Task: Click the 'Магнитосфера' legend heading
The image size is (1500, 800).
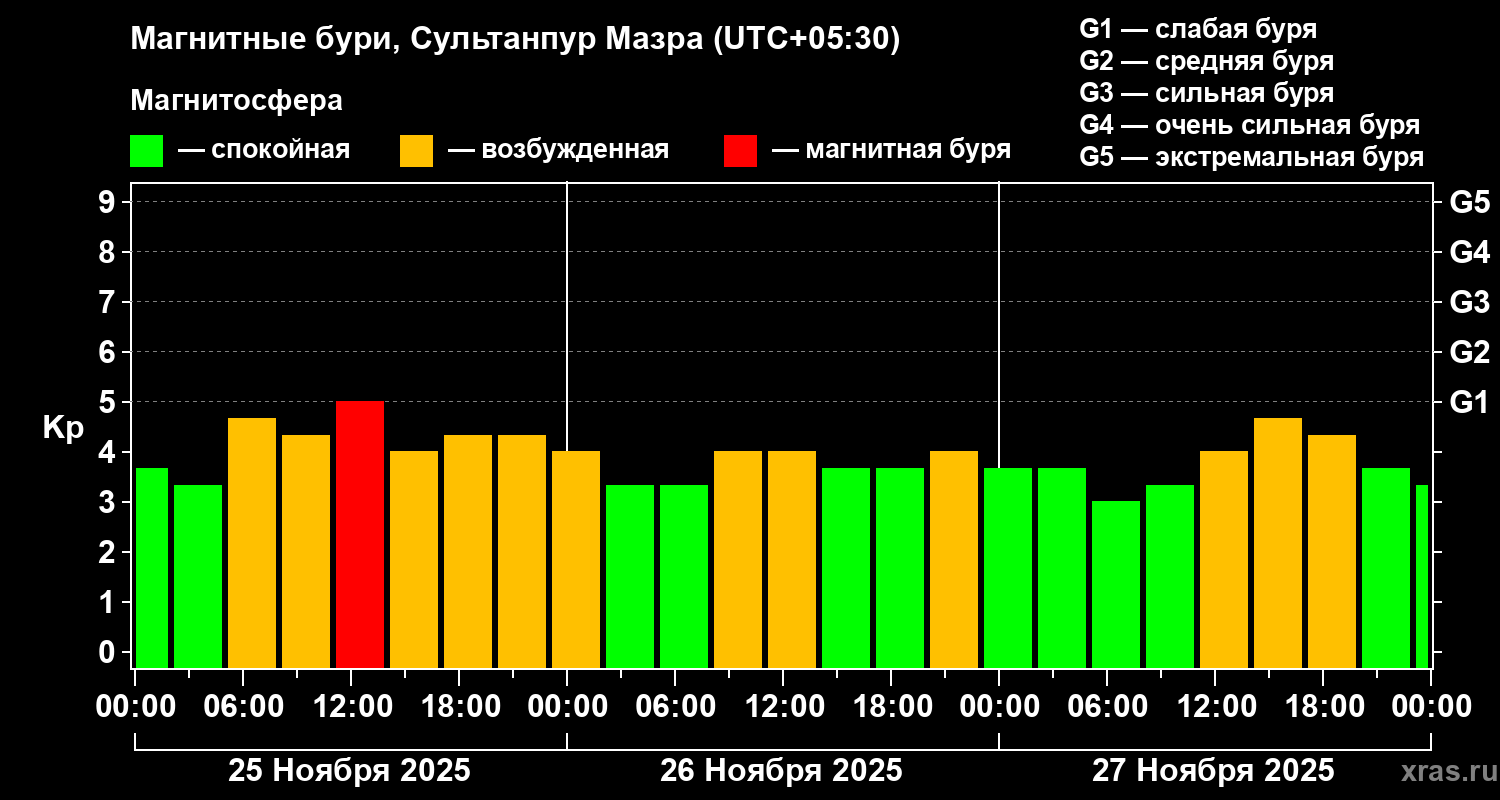Action: coord(236,101)
